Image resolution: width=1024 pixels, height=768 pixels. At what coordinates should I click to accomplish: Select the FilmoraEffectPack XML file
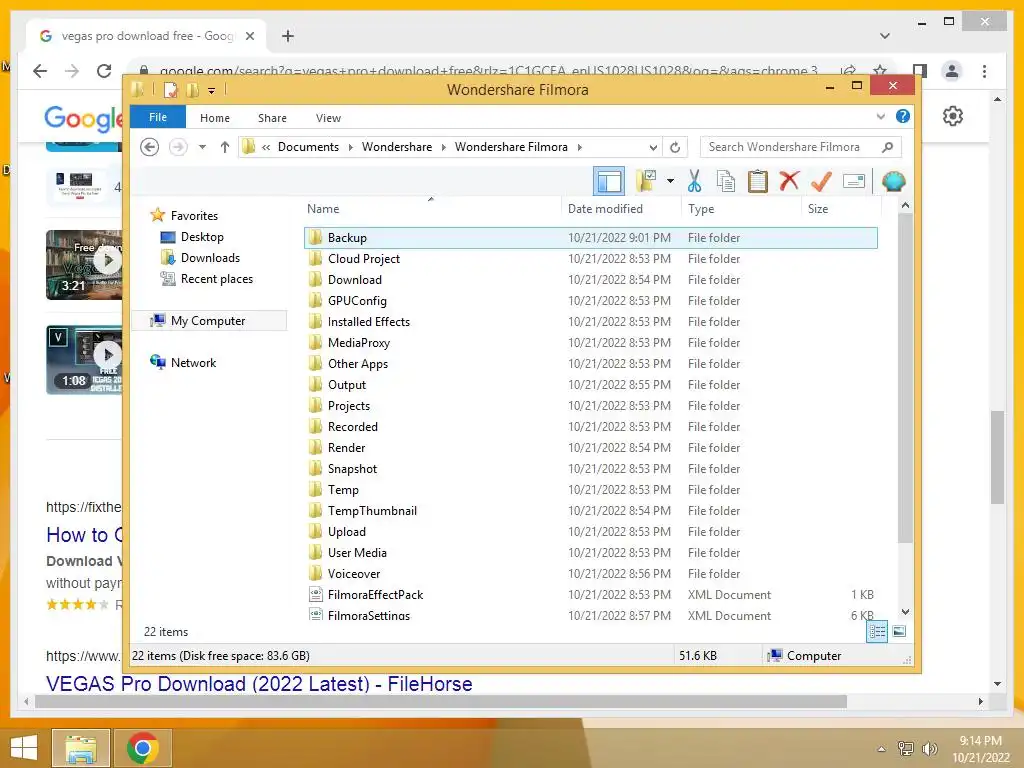click(x=590, y=594)
